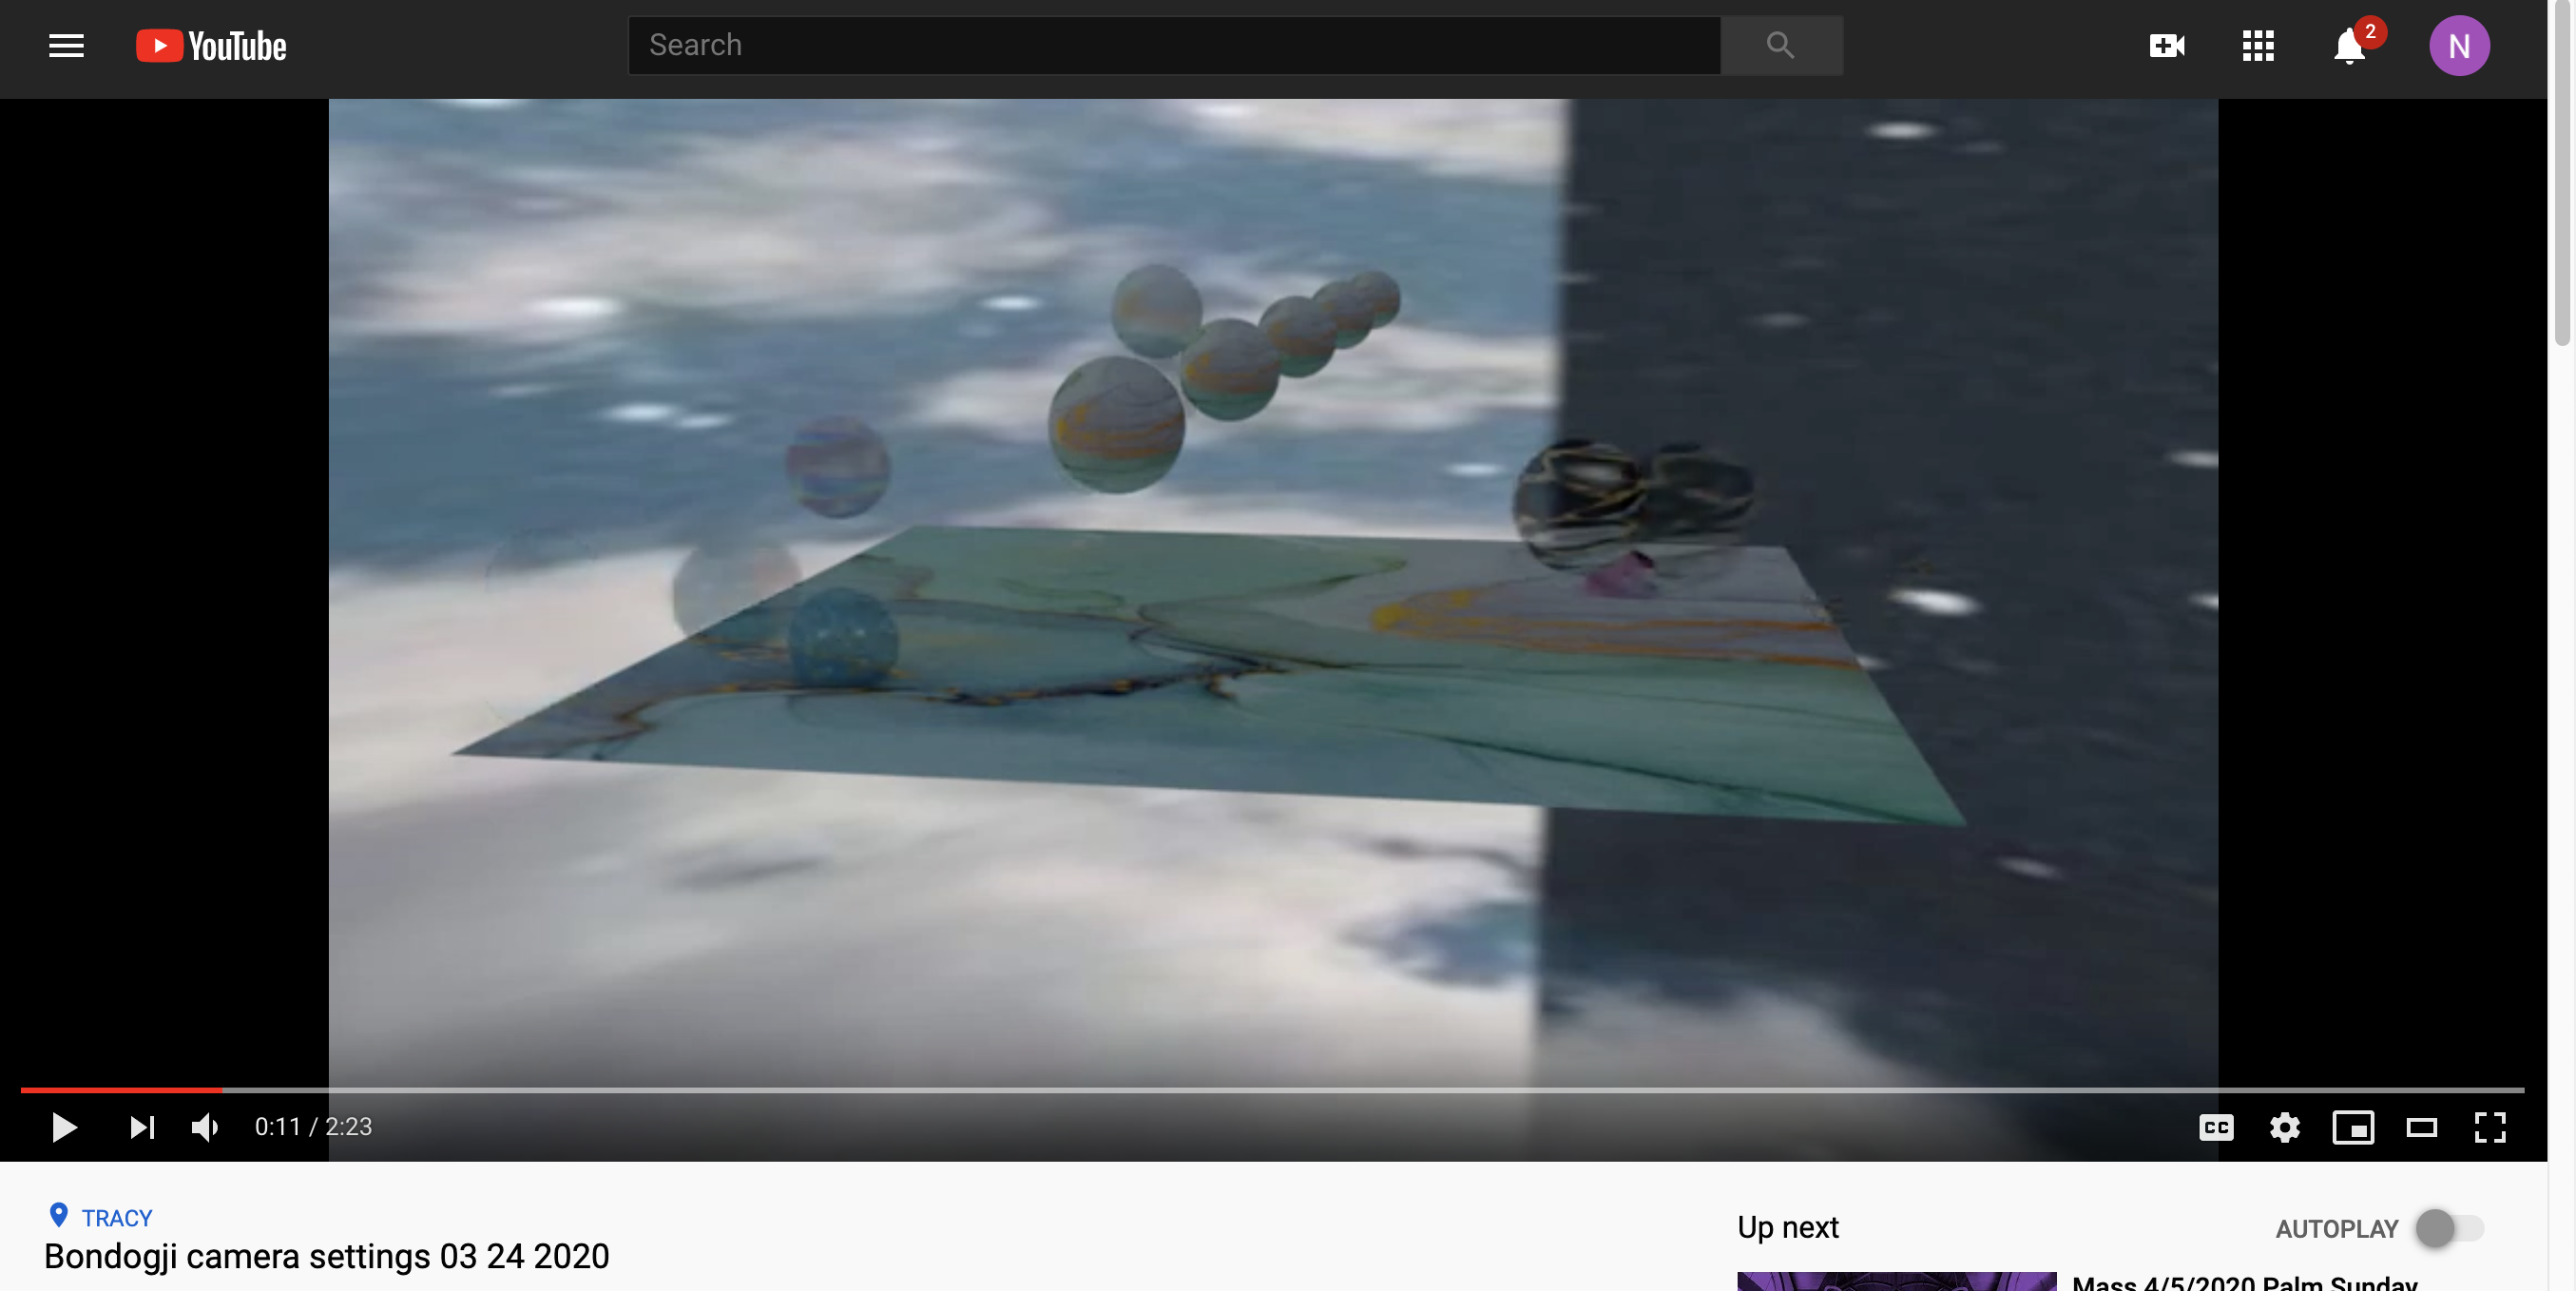Open the N account avatar menu
This screenshot has width=2576, height=1291.
click(x=2459, y=46)
